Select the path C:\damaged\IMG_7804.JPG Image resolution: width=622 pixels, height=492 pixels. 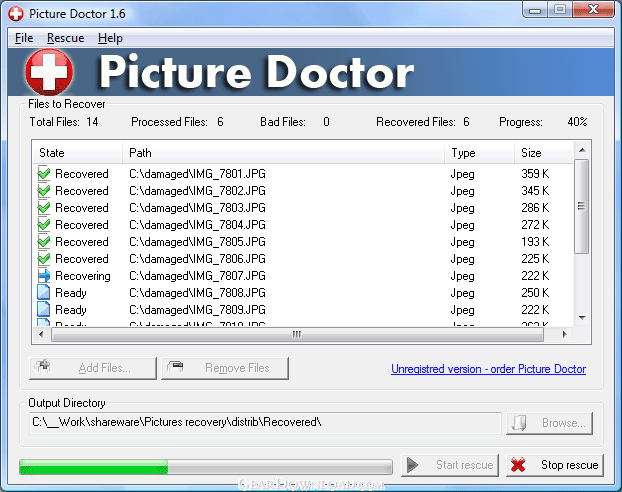point(197,225)
